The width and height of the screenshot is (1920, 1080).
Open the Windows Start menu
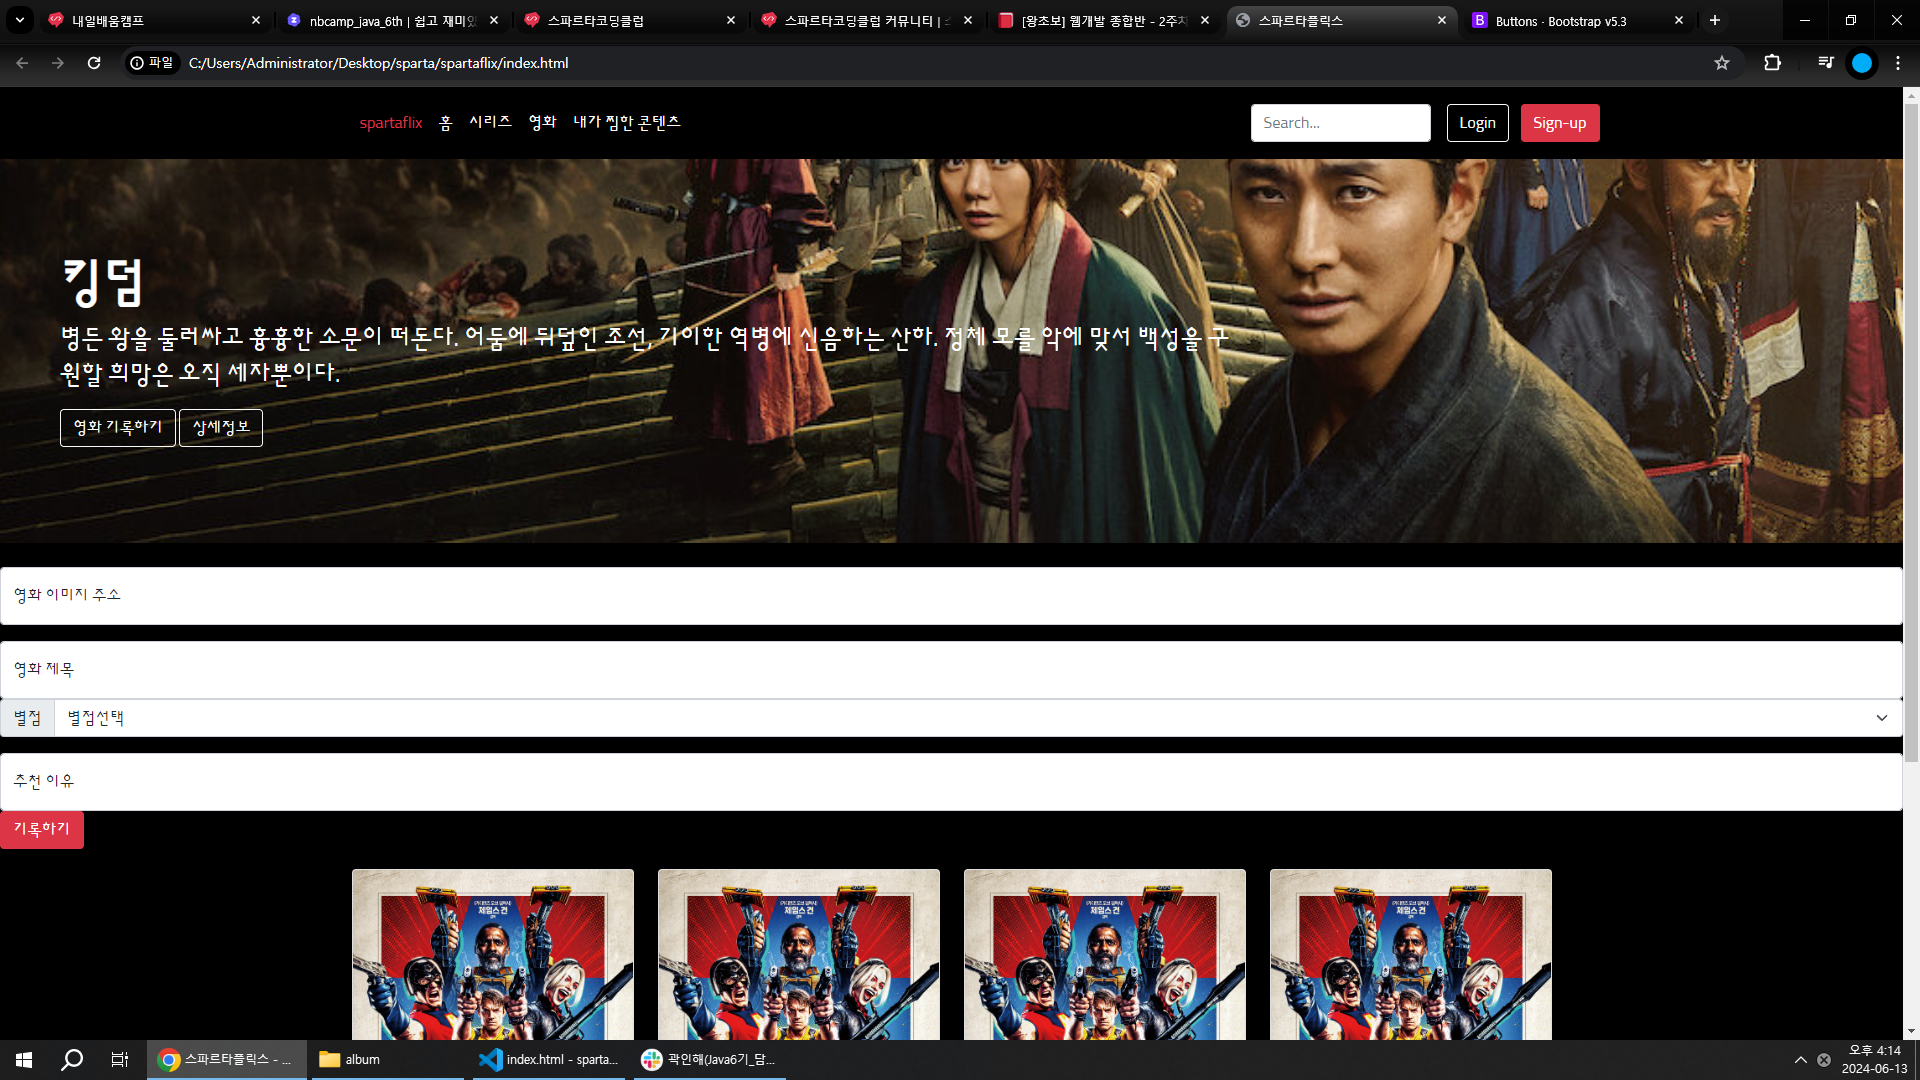(x=24, y=1060)
